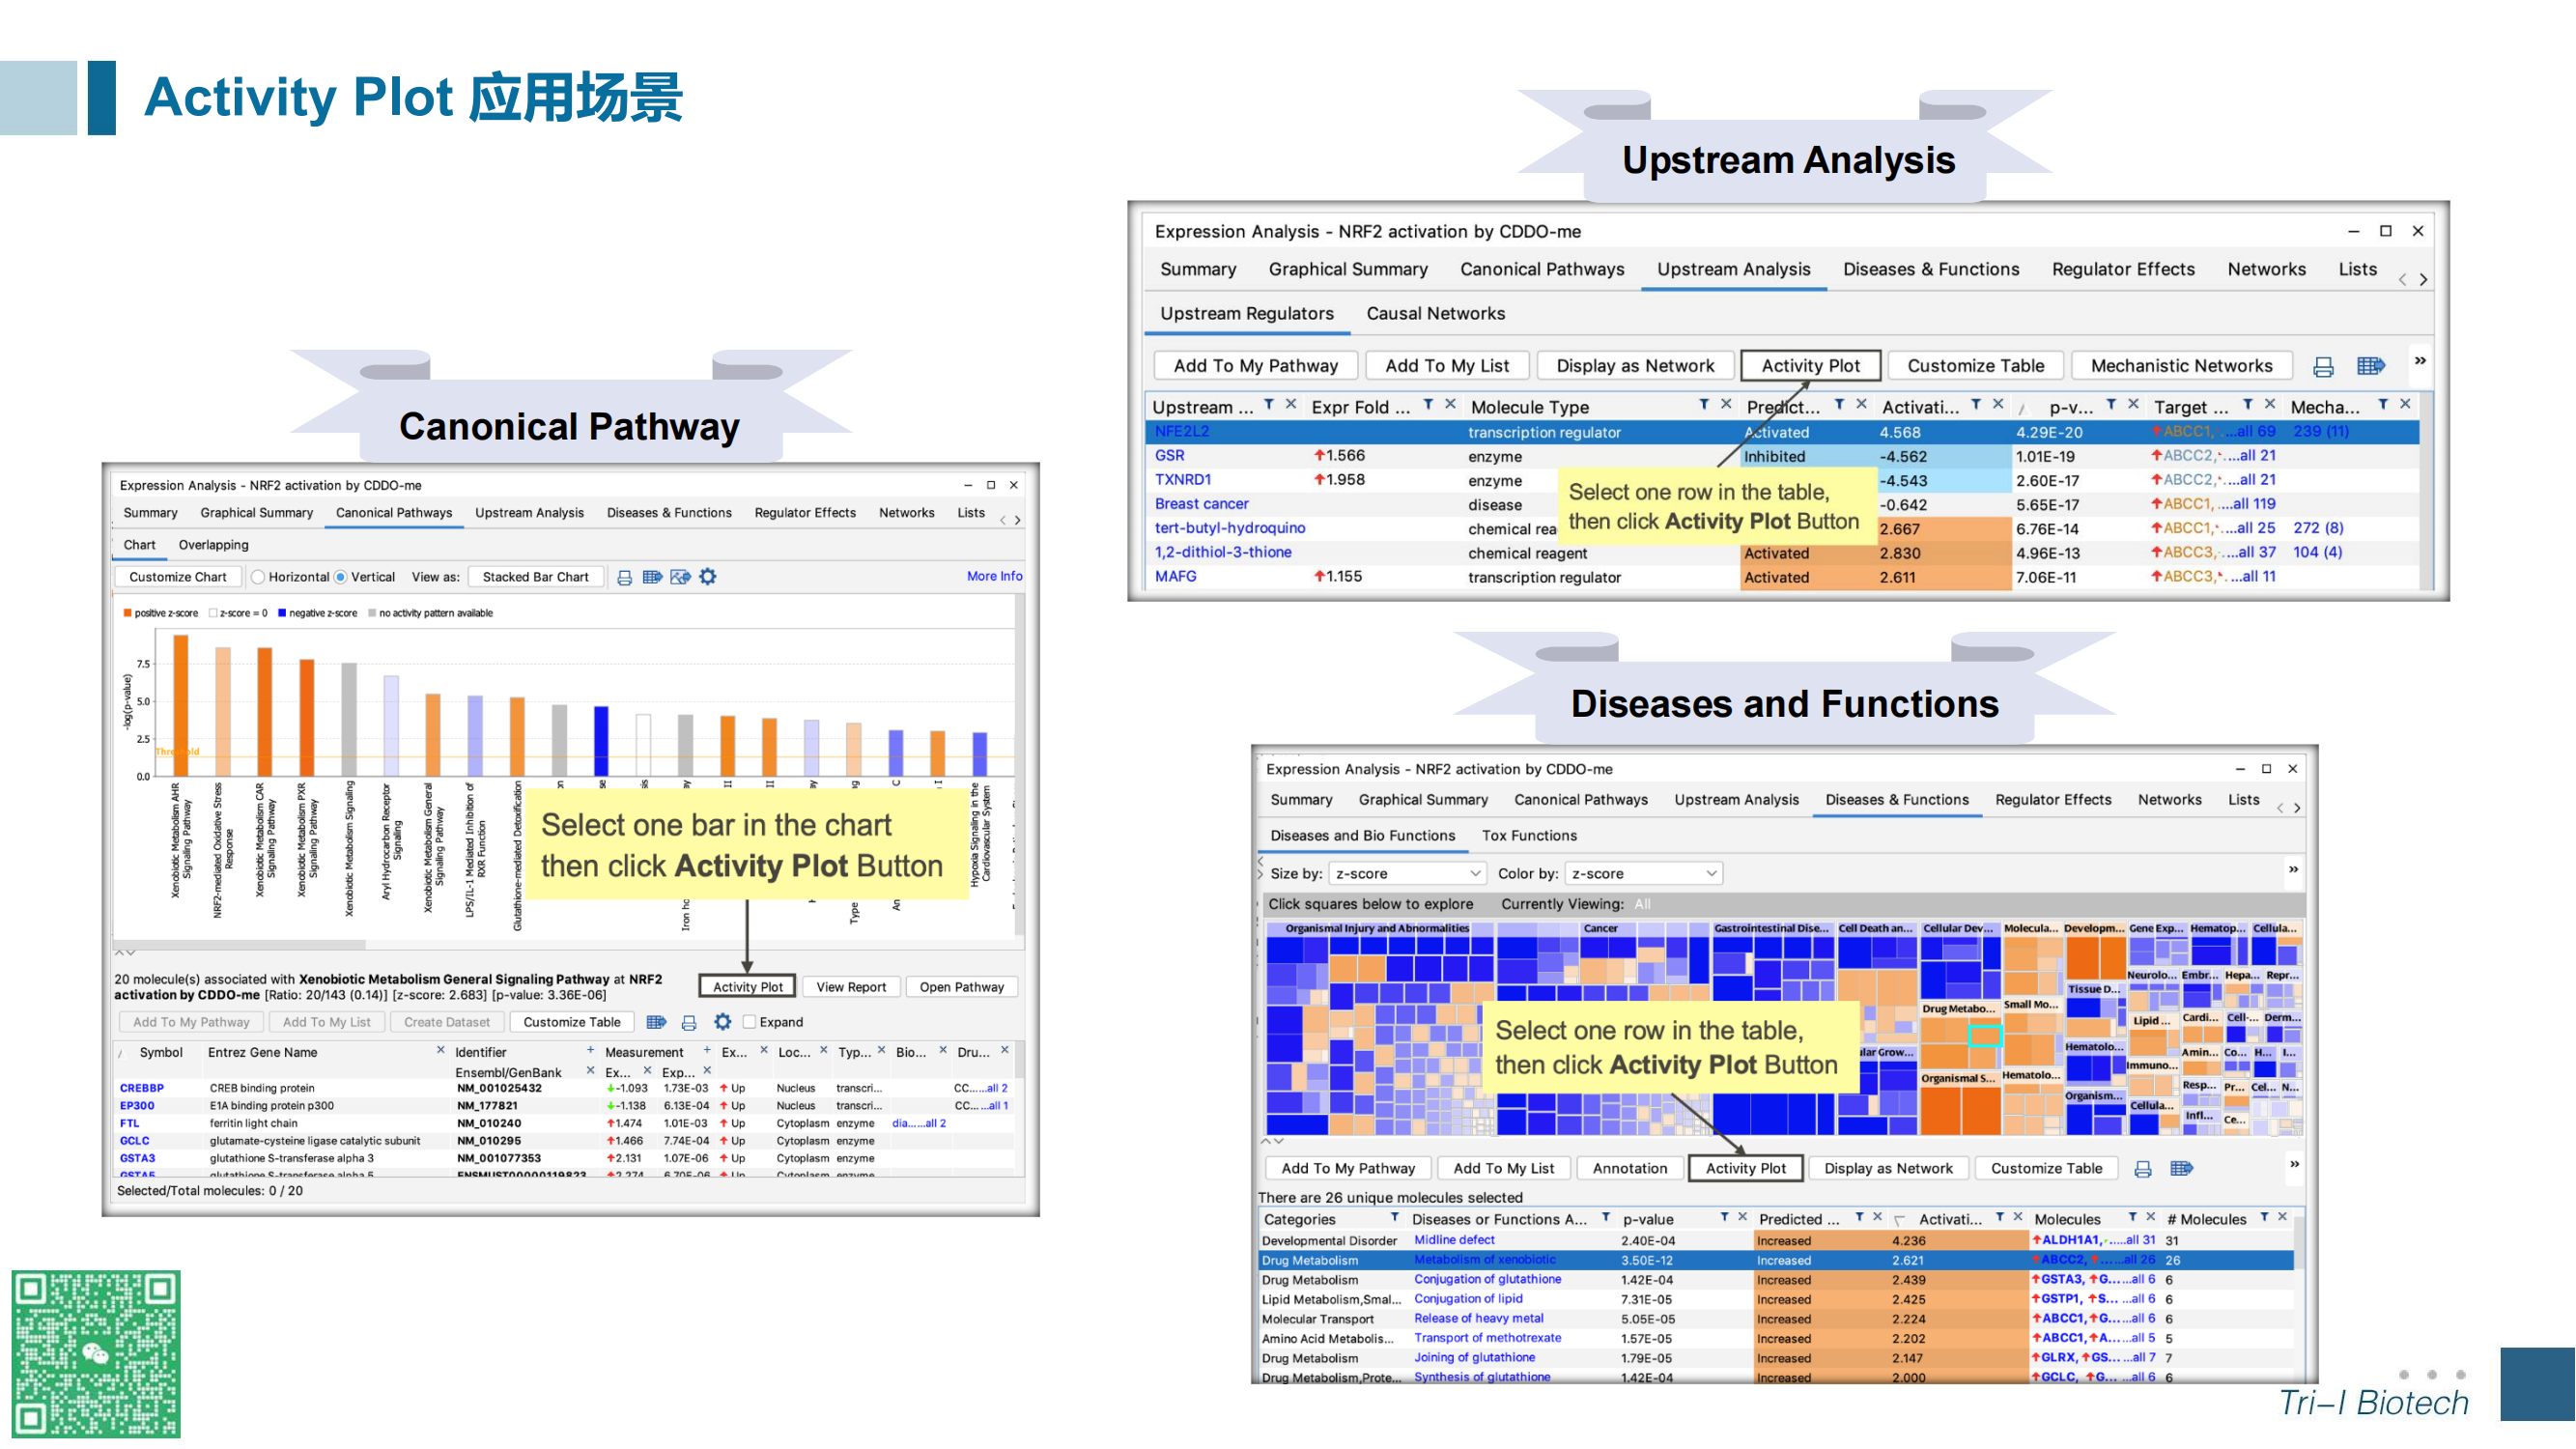Open the NFE2L2 upstream regulator link
The width and height of the screenshot is (2576, 1449).
coord(1181,432)
